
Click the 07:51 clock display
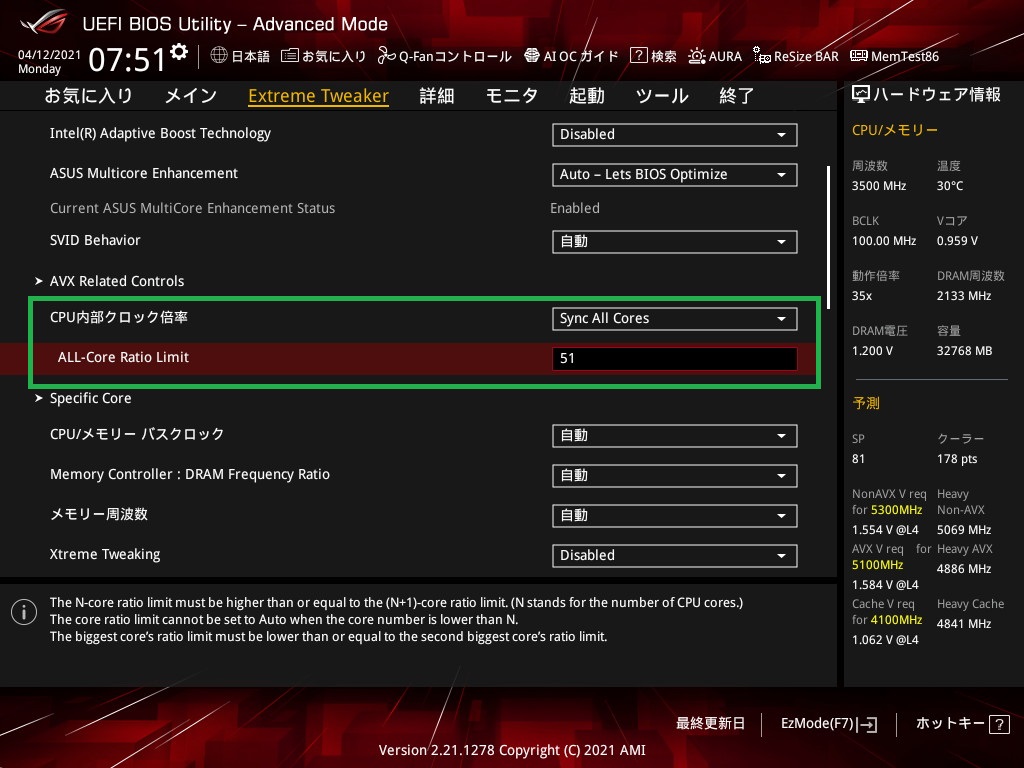click(127, 59)
